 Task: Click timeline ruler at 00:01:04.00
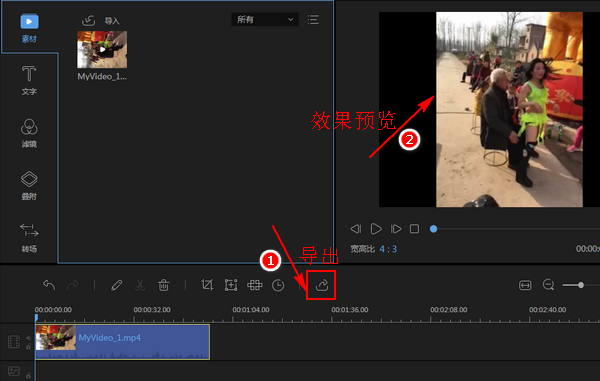(x=251, y=310)
